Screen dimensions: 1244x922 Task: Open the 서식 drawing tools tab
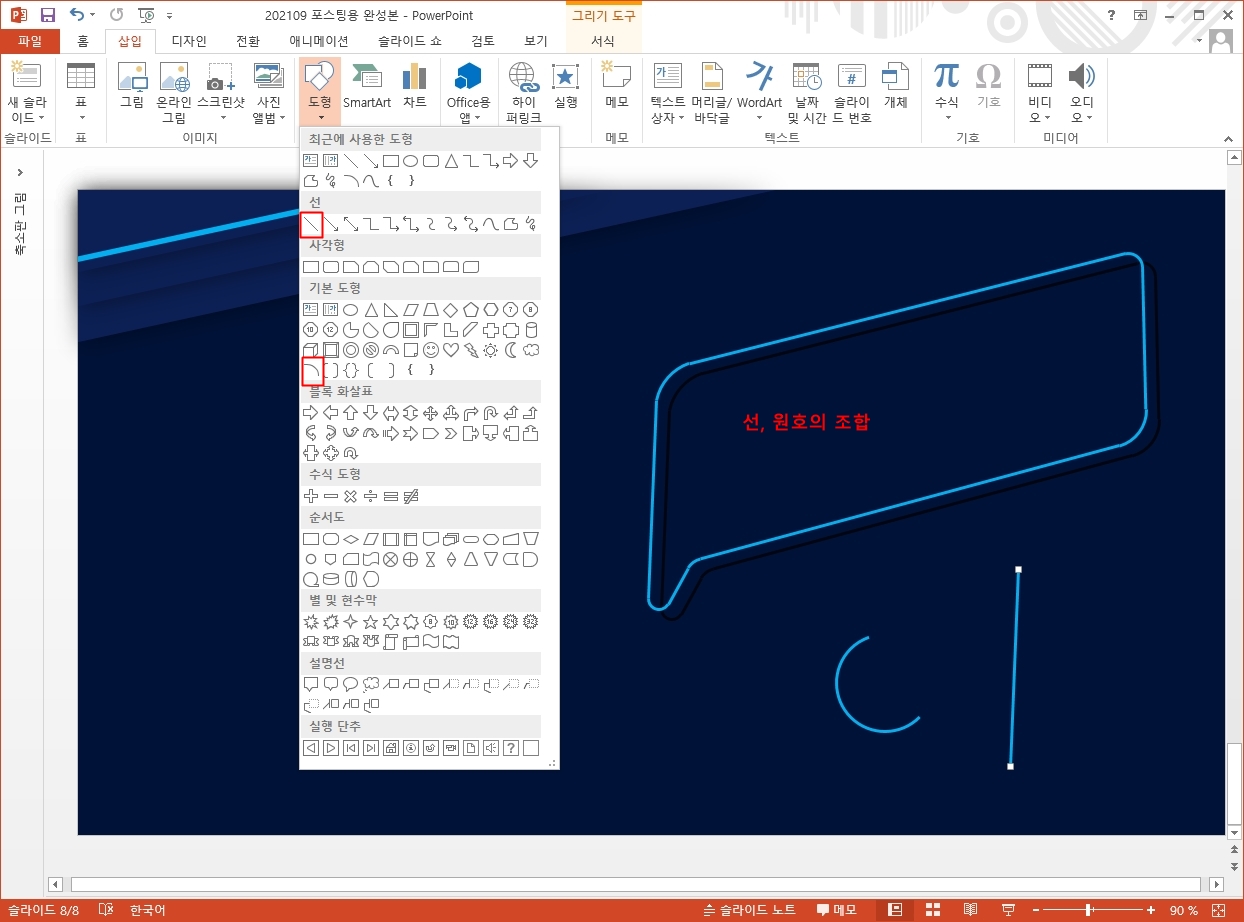pyautogui.click(x=603, y=41)
